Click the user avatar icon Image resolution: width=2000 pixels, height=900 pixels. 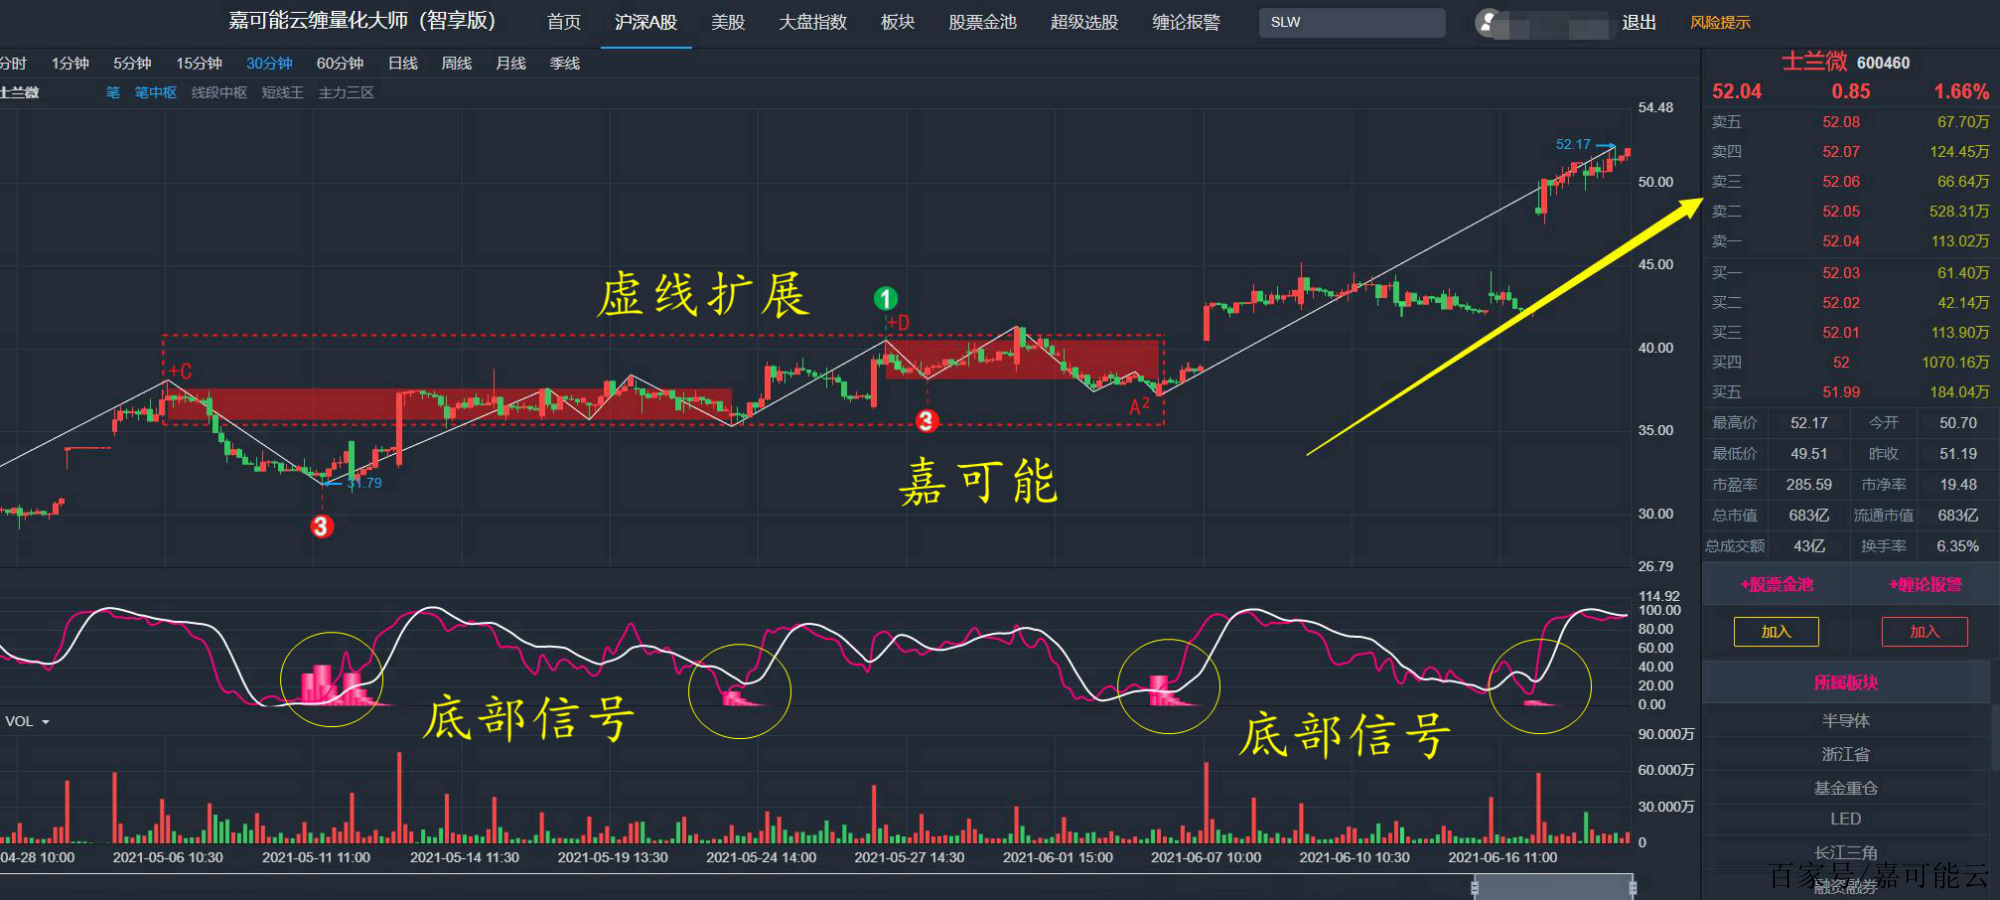[1488, 22]
